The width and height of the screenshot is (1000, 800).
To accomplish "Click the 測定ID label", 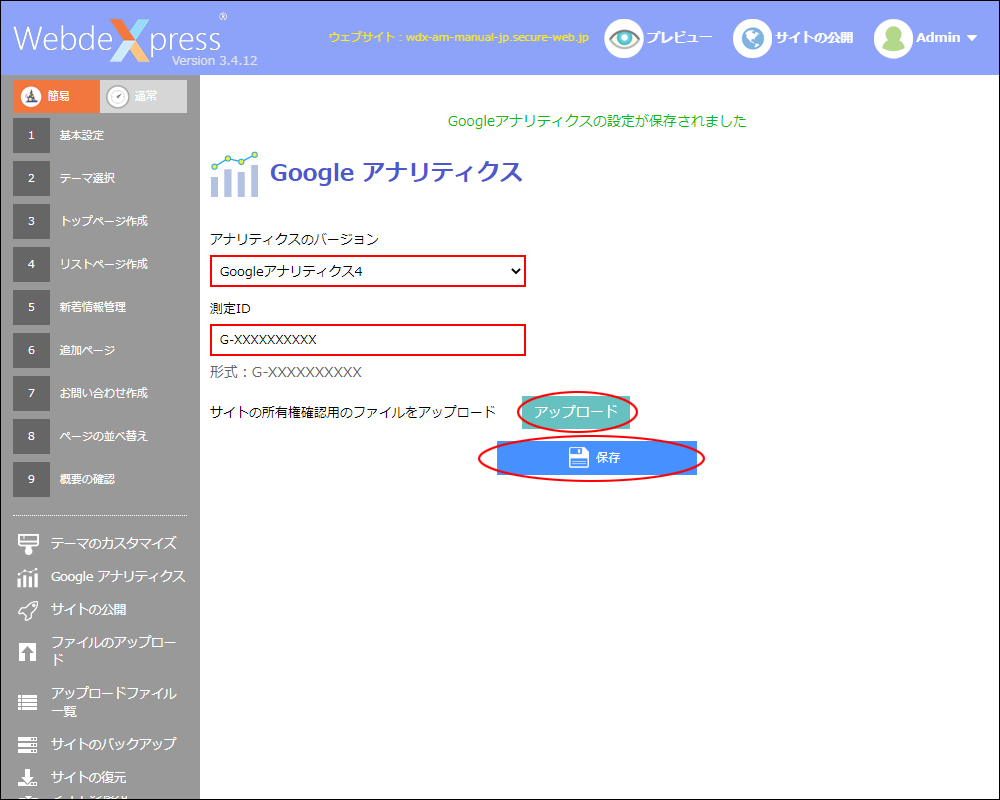I will pos(230,309).
